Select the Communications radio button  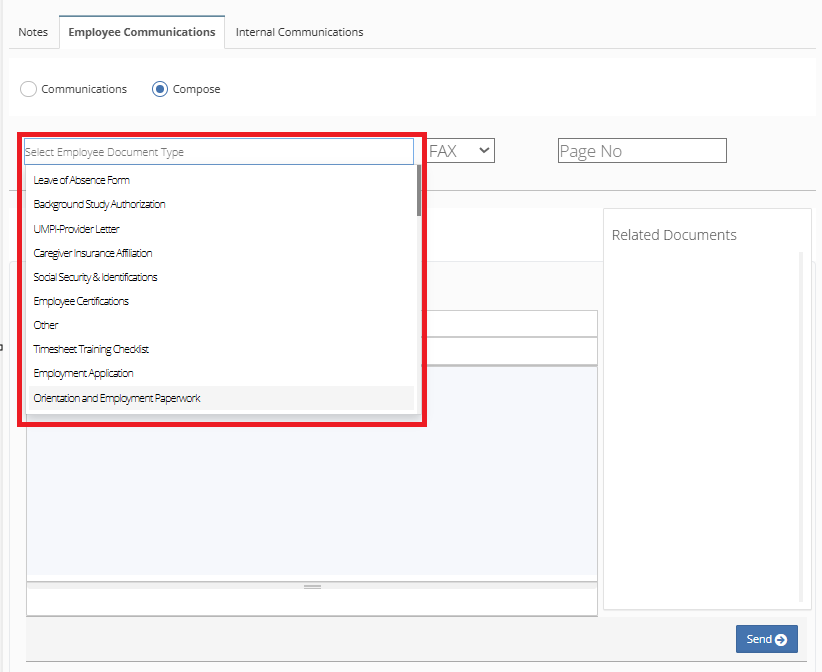point(29,89)
